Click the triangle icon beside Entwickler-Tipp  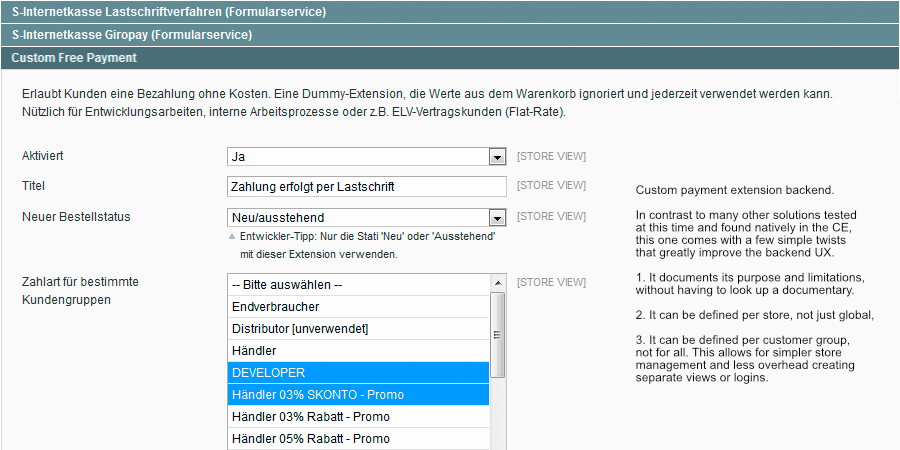[x=233, y=237]
